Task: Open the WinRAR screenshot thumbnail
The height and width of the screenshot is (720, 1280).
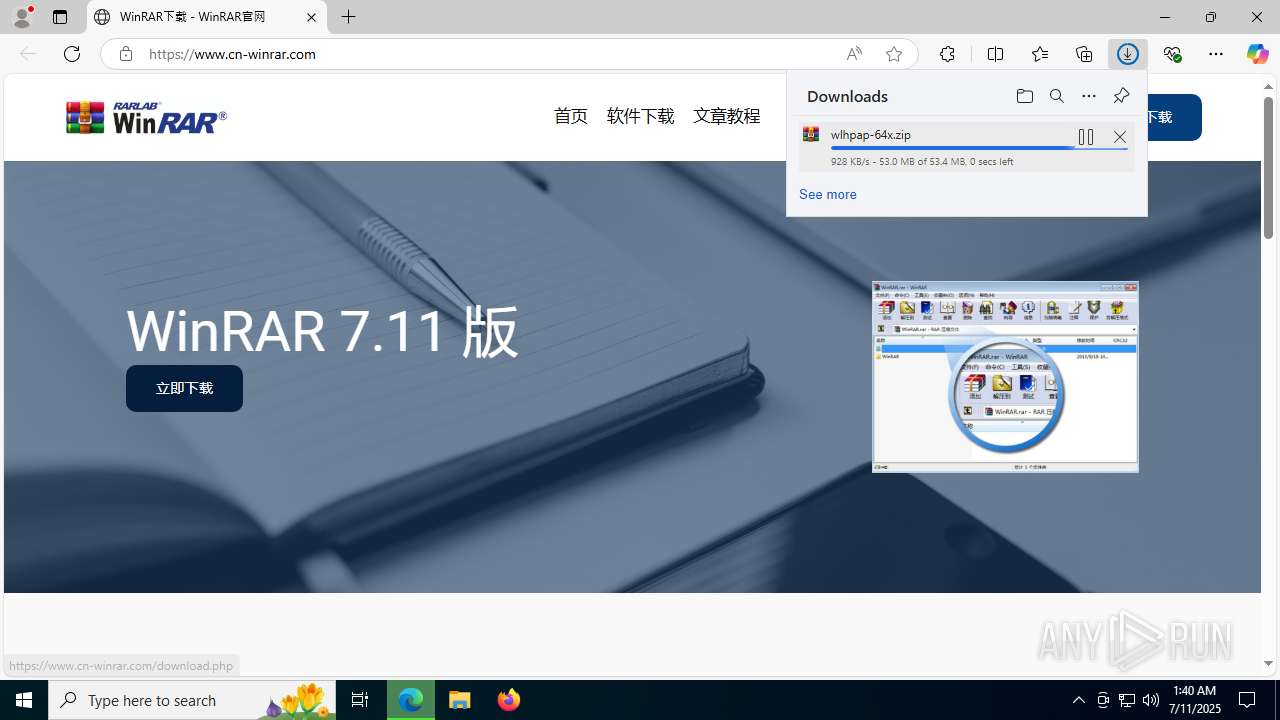Action: click(1005, 377)
